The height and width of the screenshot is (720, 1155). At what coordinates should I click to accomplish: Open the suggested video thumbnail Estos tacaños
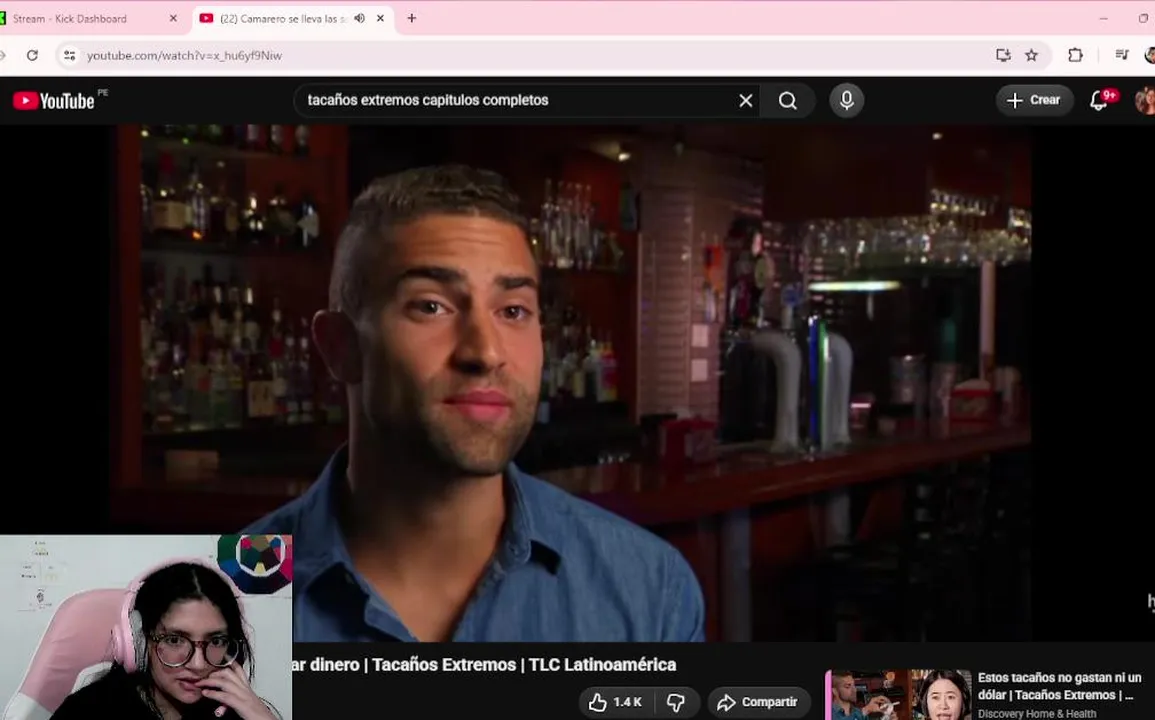click(899, 695)
